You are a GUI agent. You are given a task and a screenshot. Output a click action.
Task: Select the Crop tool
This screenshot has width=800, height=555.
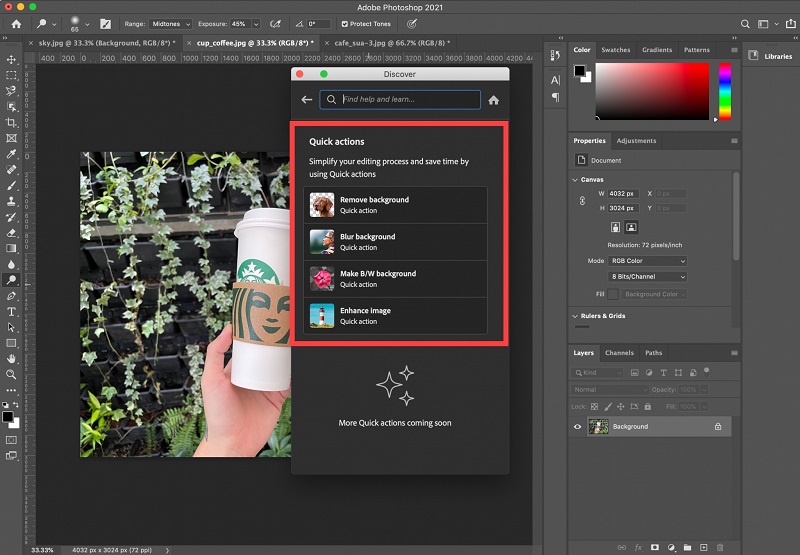(11, 123)
